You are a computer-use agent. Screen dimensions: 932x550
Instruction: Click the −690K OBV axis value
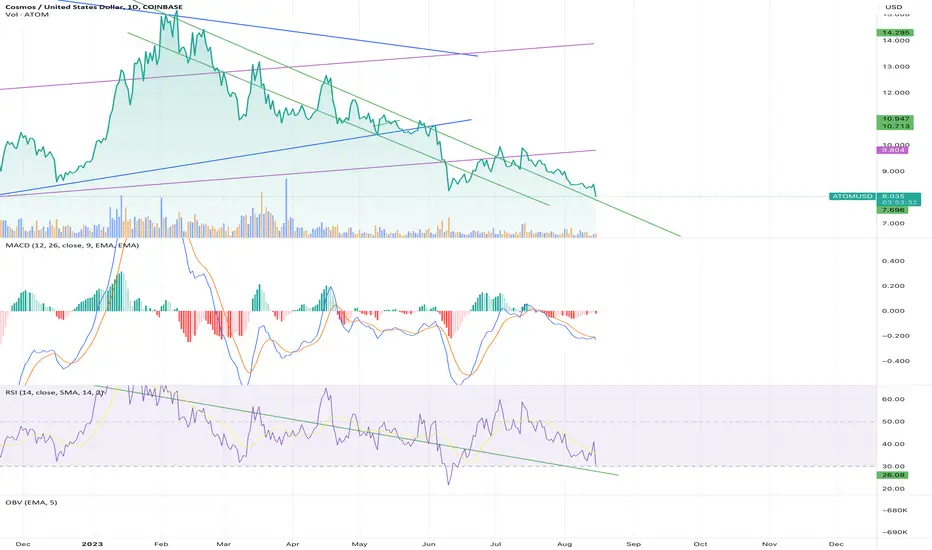click(x=895, y=532)
